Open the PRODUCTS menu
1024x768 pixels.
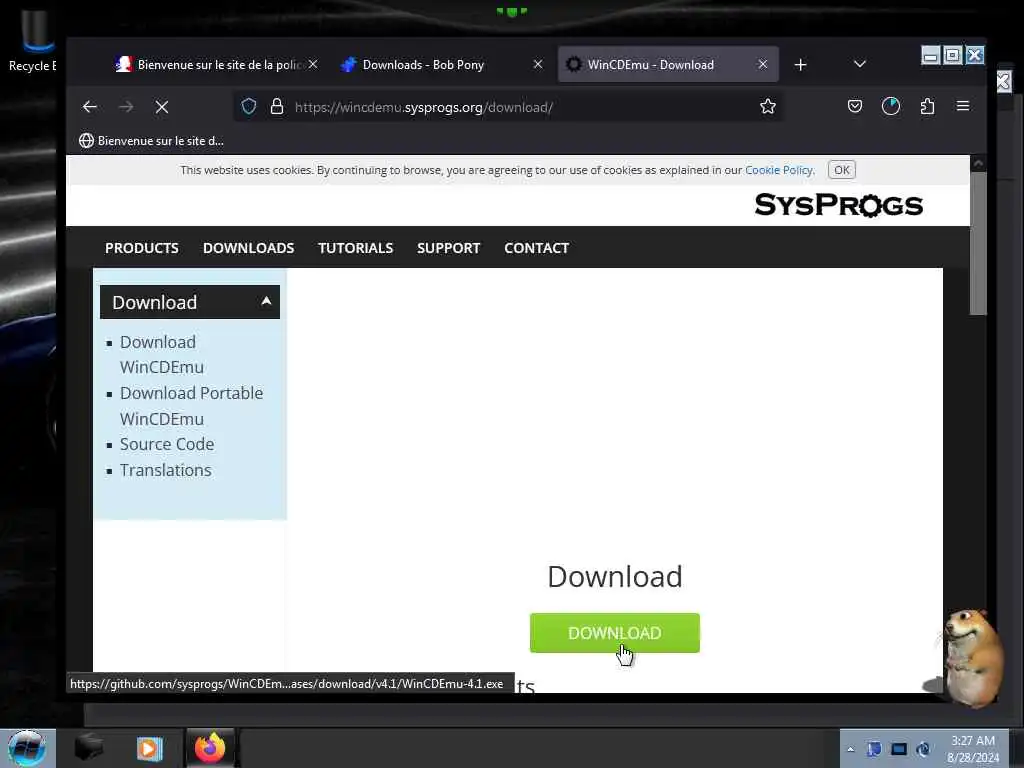[x=142, y=248]
